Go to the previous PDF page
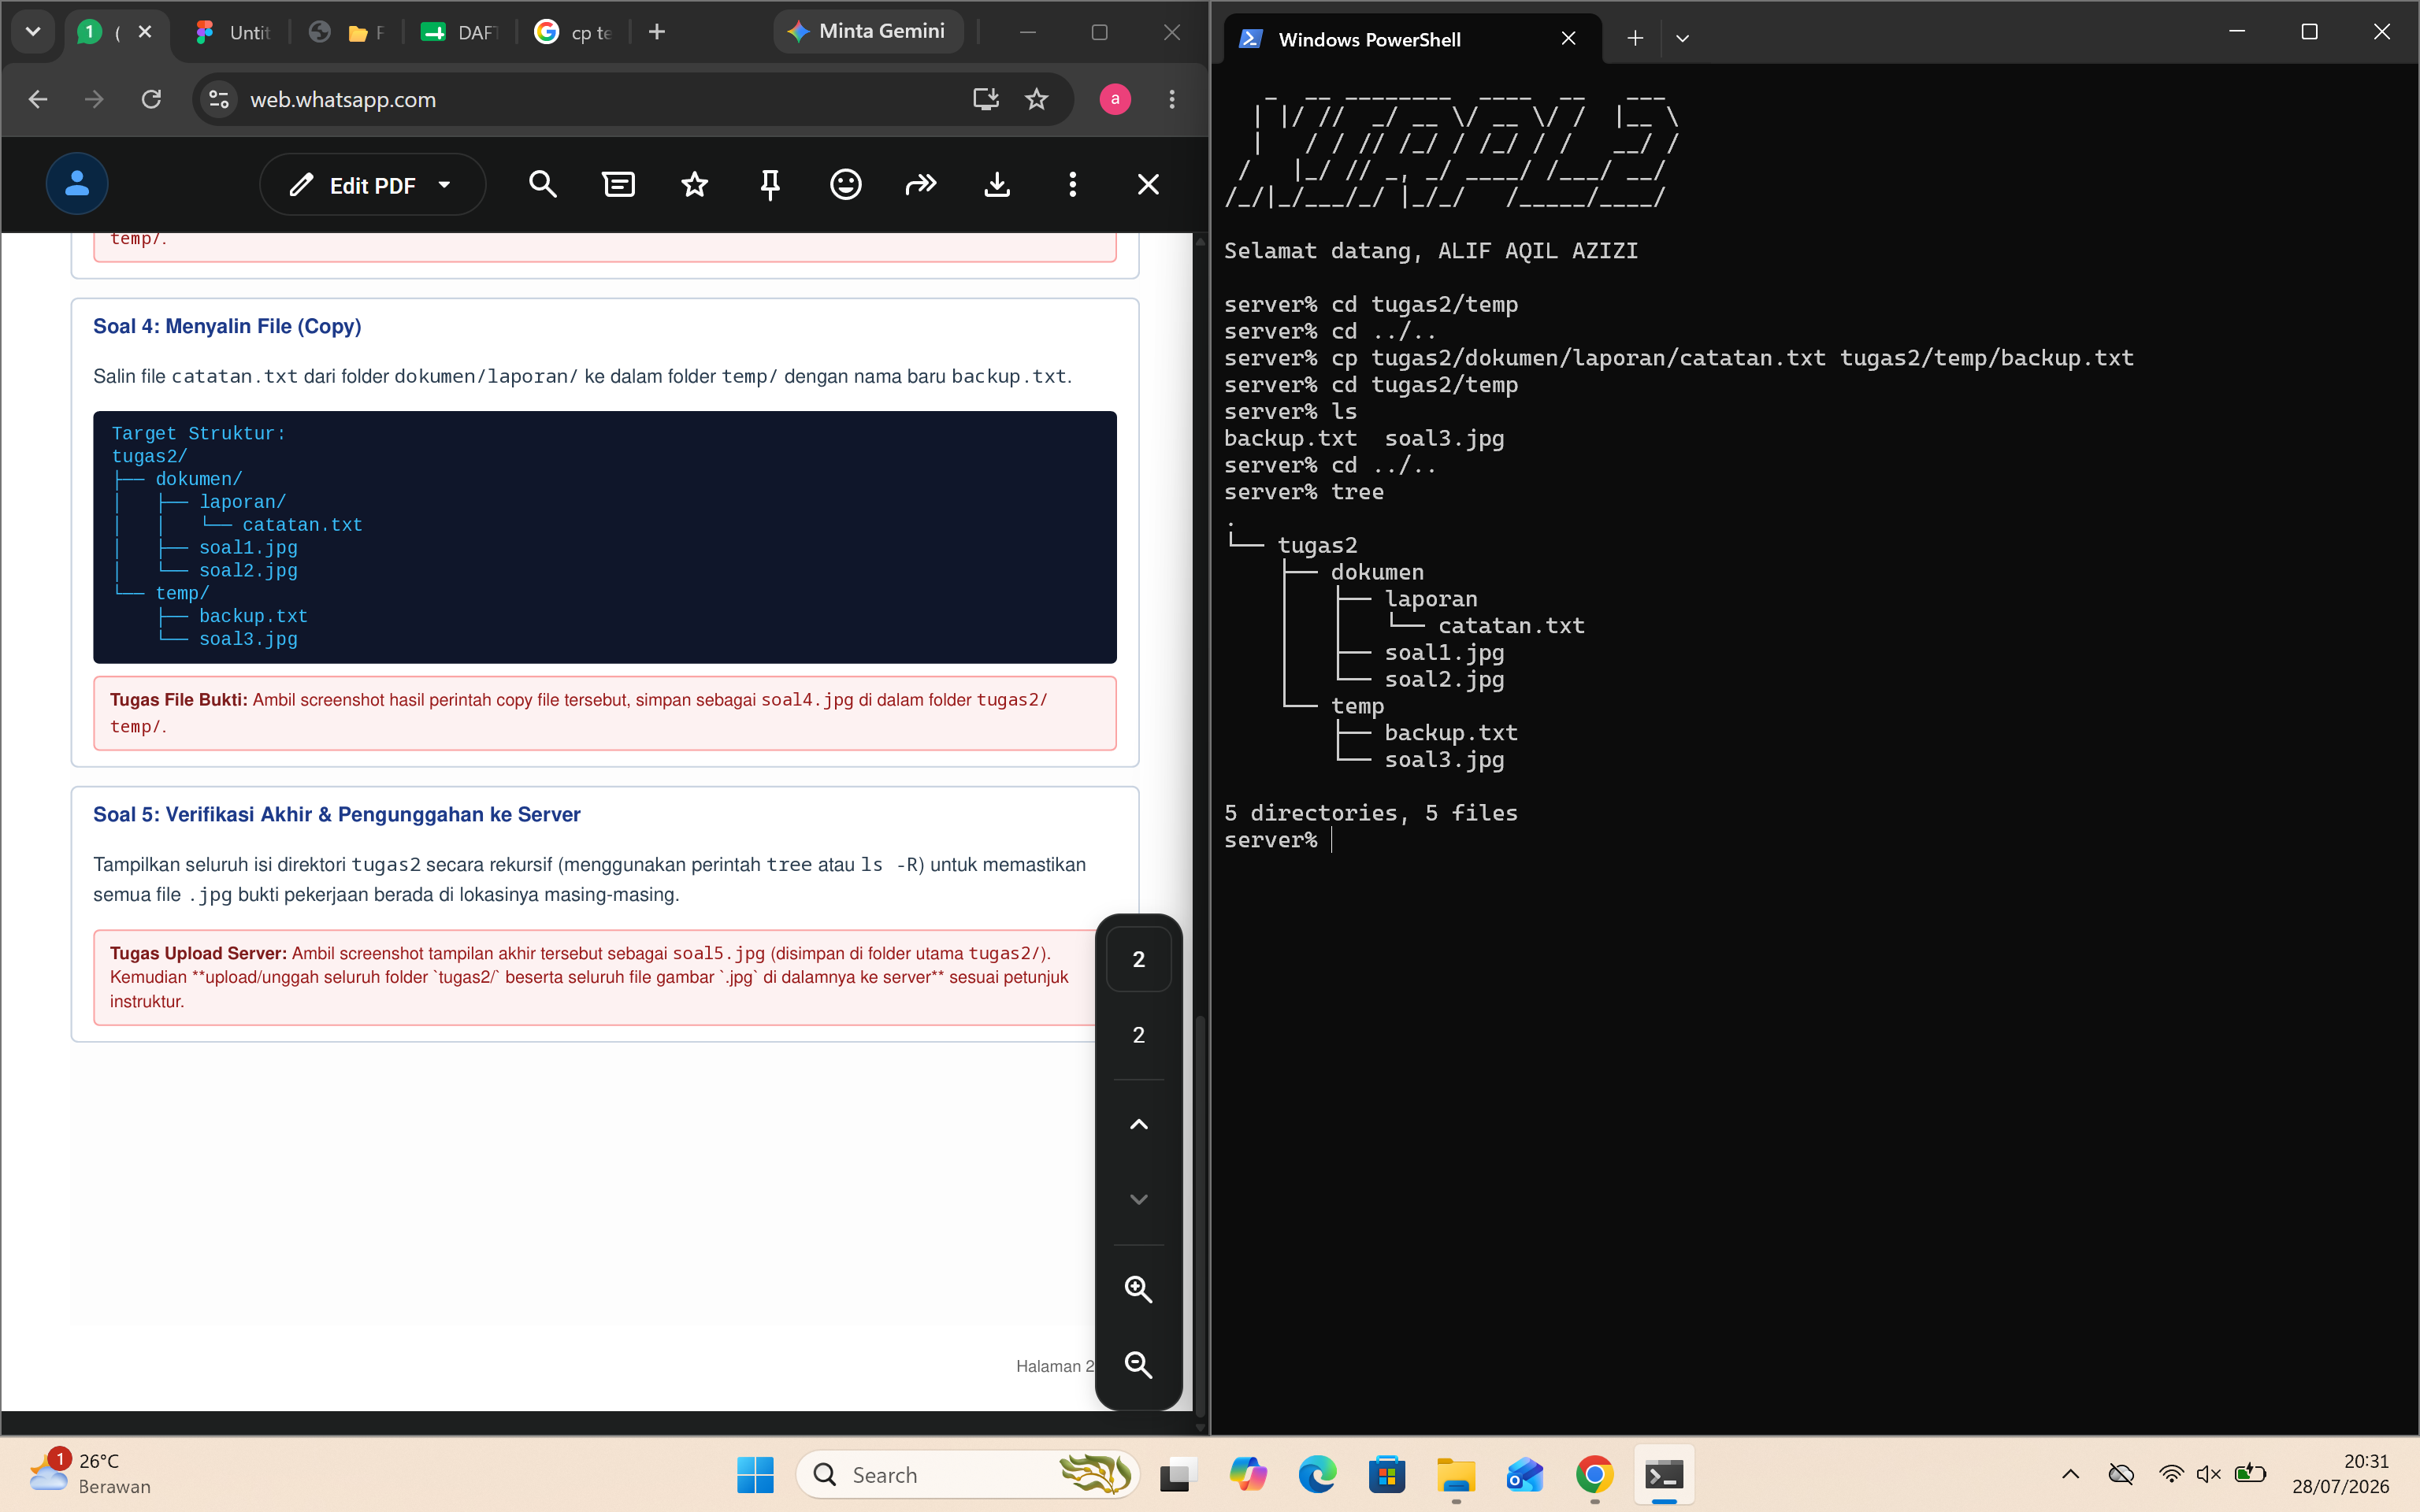This screenshot has width=2420, height=1512. (1138, 1124)
